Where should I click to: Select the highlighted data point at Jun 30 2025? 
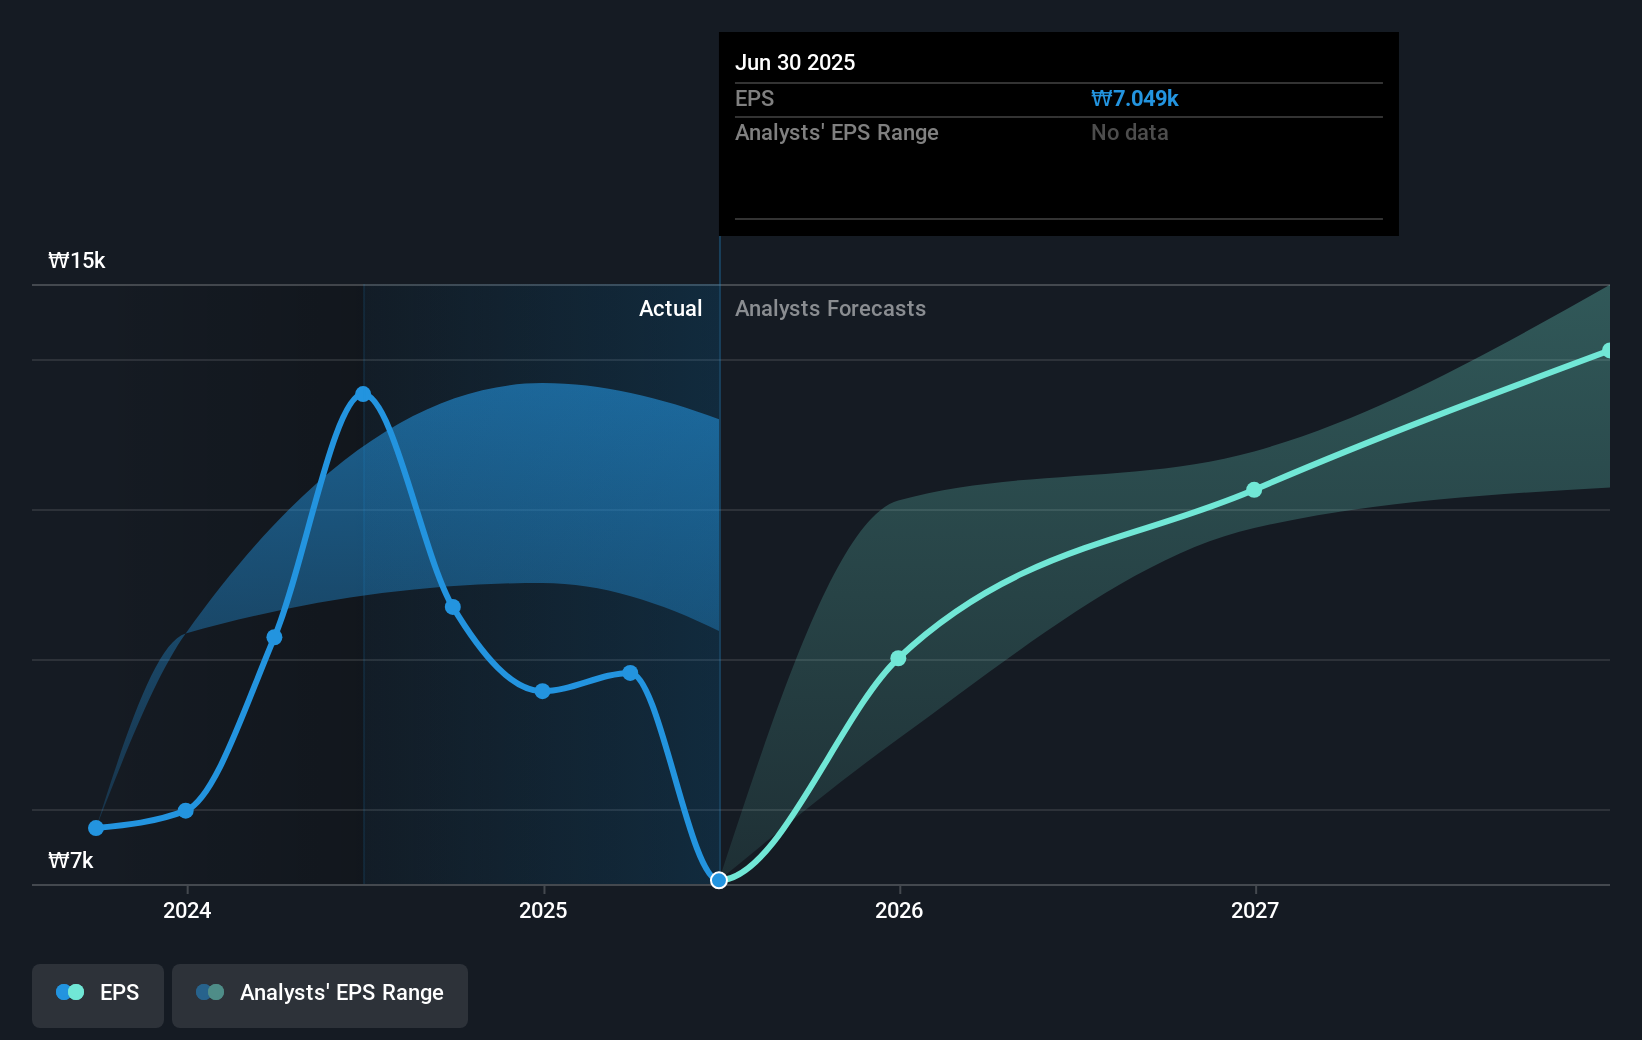coord(718,881)
